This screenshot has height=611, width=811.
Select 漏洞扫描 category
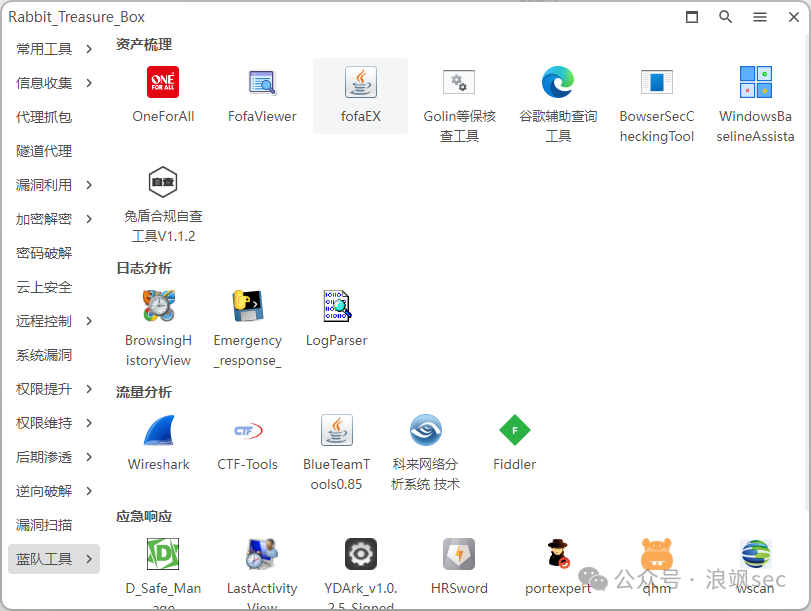click(x=44, y=525)
